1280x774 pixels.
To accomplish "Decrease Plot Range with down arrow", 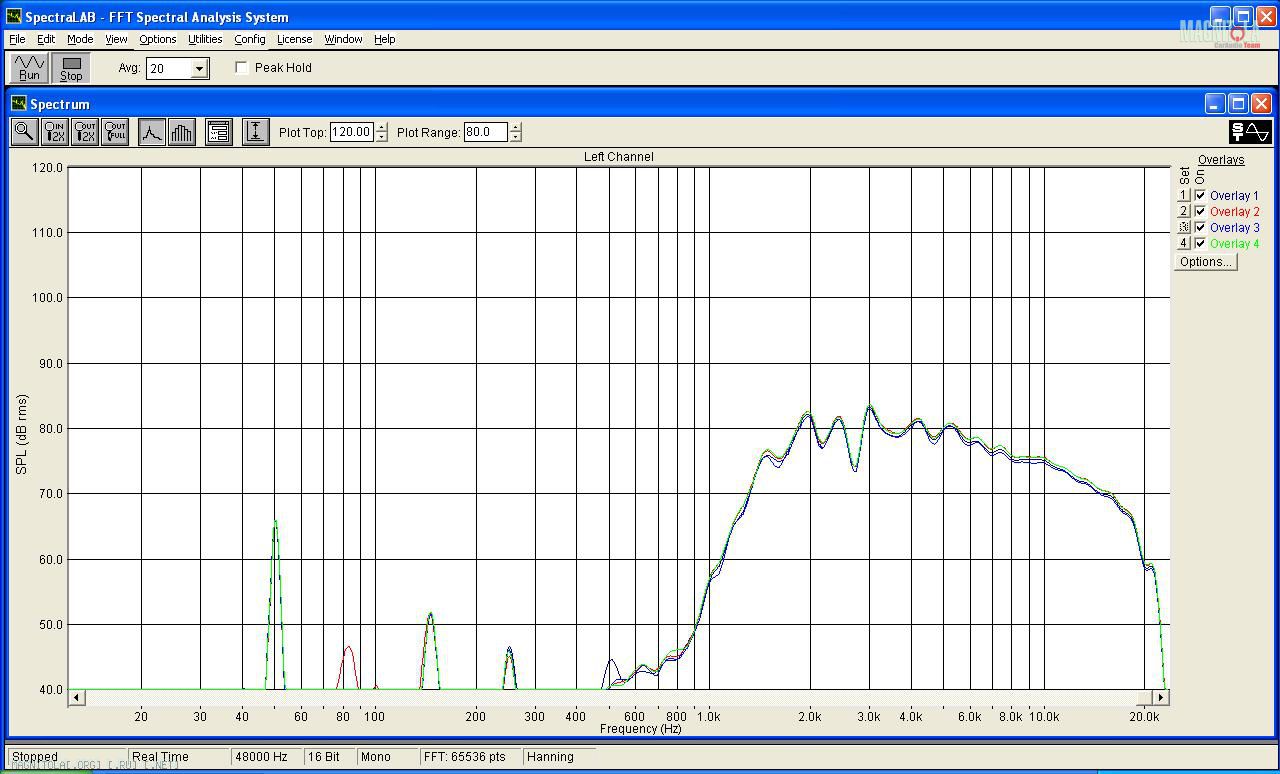I will 516,137.
